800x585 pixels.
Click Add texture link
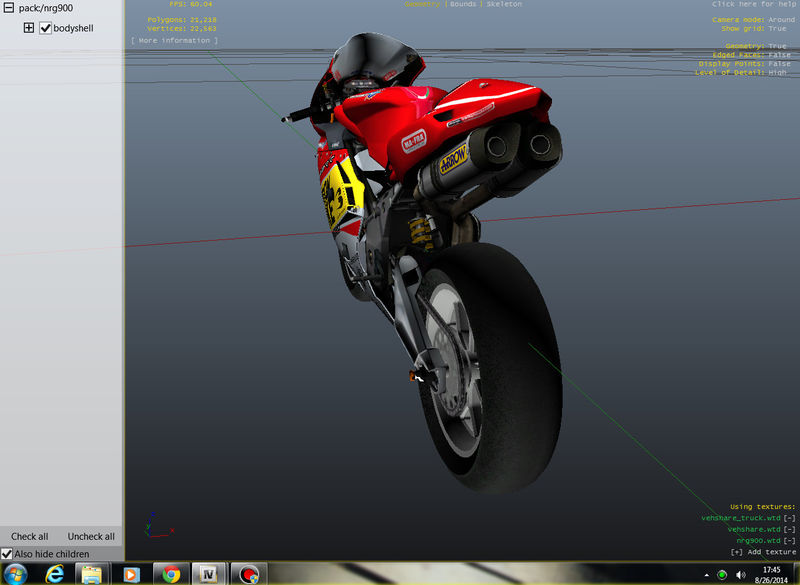tap(763, 552)
